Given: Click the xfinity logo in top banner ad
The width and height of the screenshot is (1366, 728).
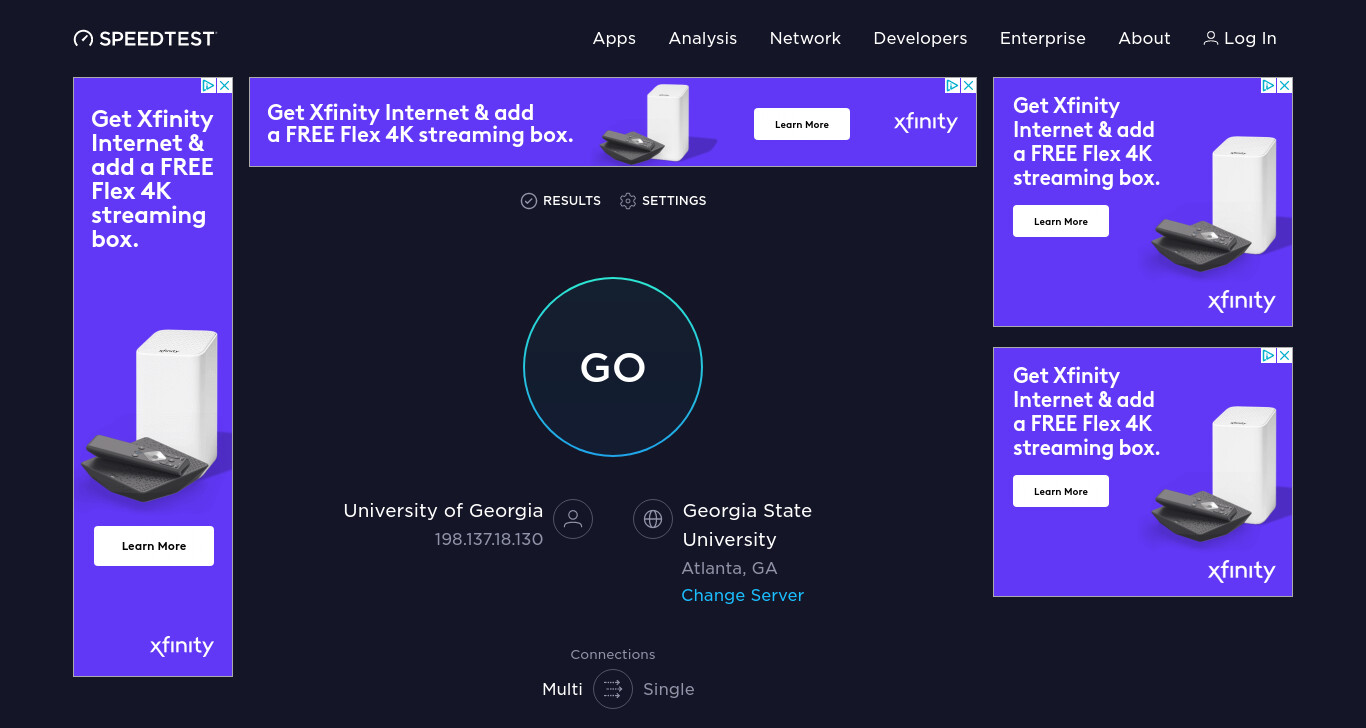Looking at the screenshot, I should (x=926, y=123).
